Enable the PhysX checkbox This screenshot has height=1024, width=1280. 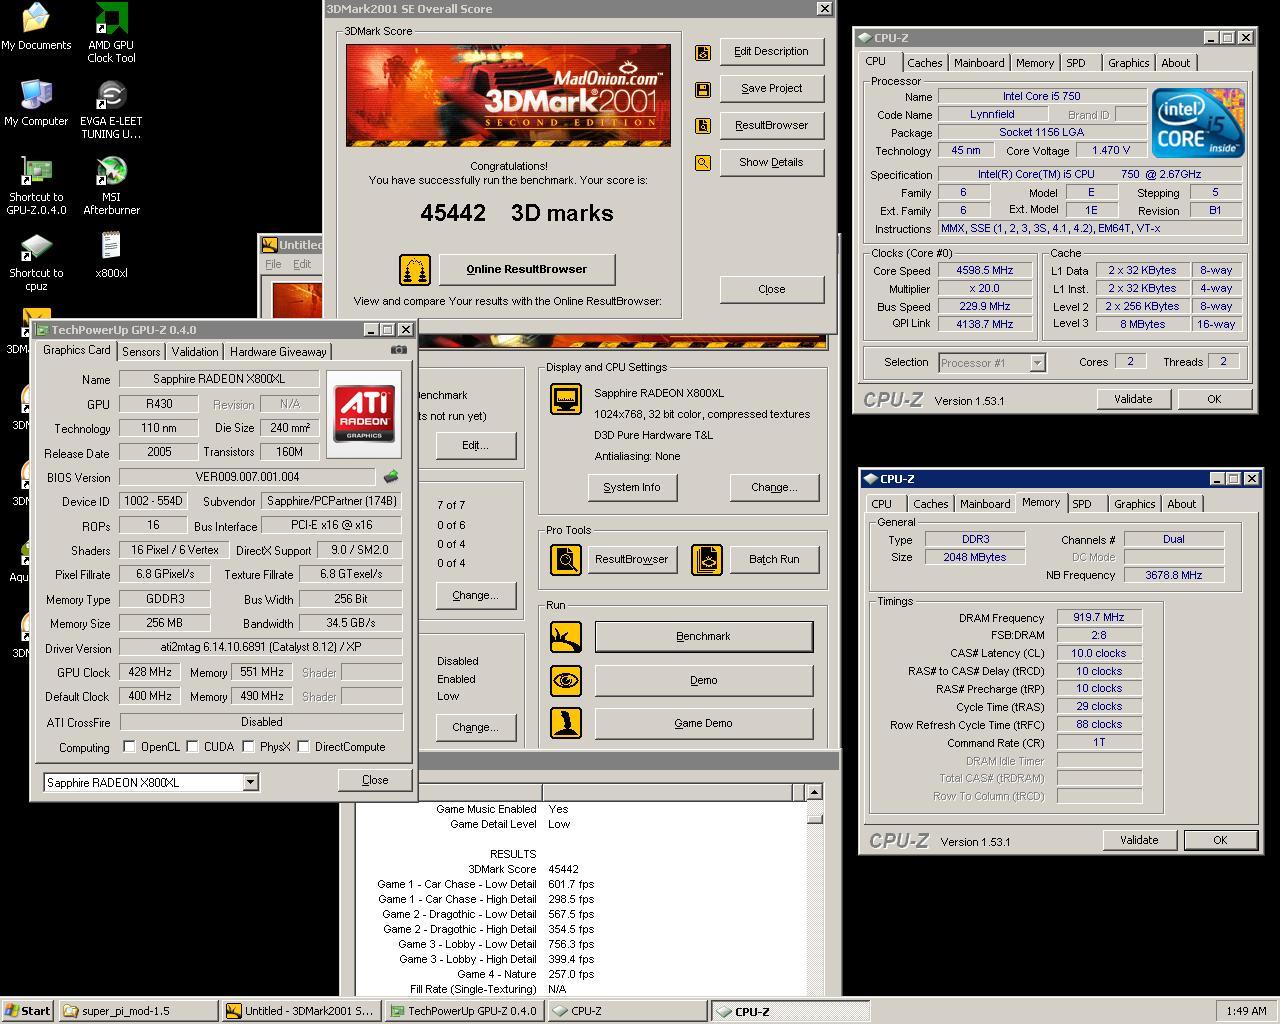(248, 746)
